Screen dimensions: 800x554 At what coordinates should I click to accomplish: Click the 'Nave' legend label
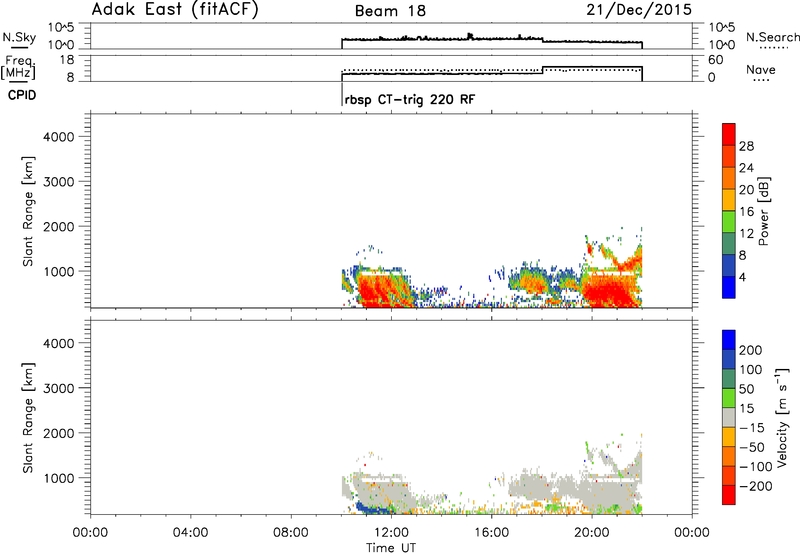[x=761, y=70]
